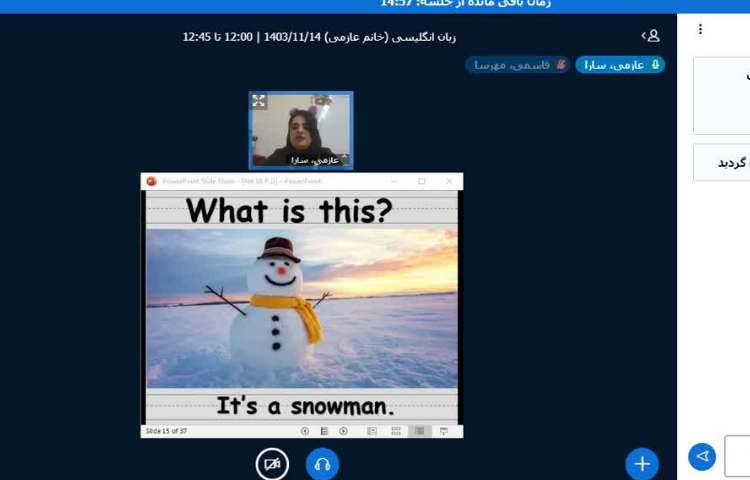Image resolution: width=750 pixels, height=480 pixels.
Task: Open the three-dot options menu
Action: click(x=700, y=29)
